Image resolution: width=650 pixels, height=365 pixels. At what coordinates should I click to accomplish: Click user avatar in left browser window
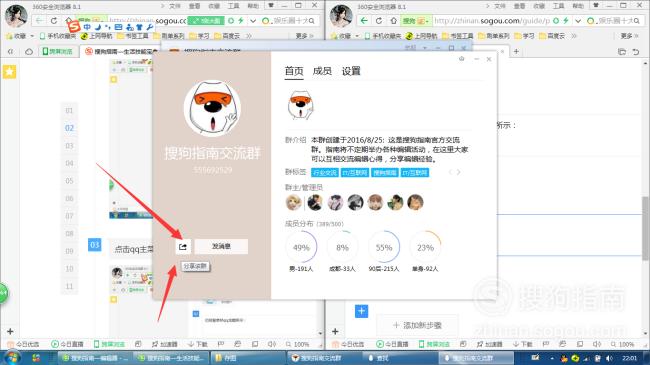coord(16,16)
